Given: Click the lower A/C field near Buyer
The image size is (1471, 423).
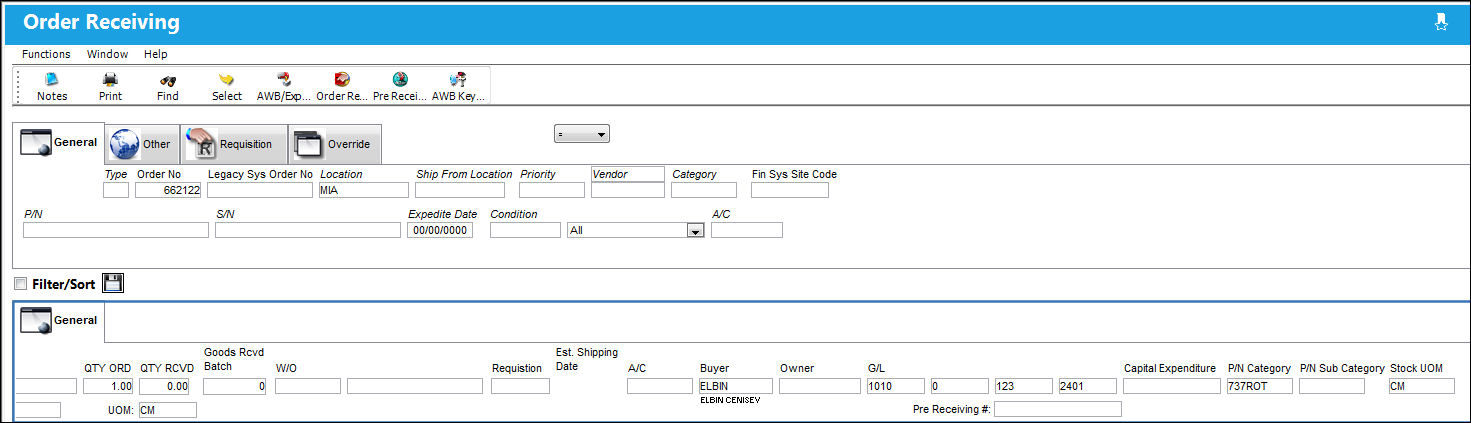Looking at the screenshot, I should coord(660,386).
